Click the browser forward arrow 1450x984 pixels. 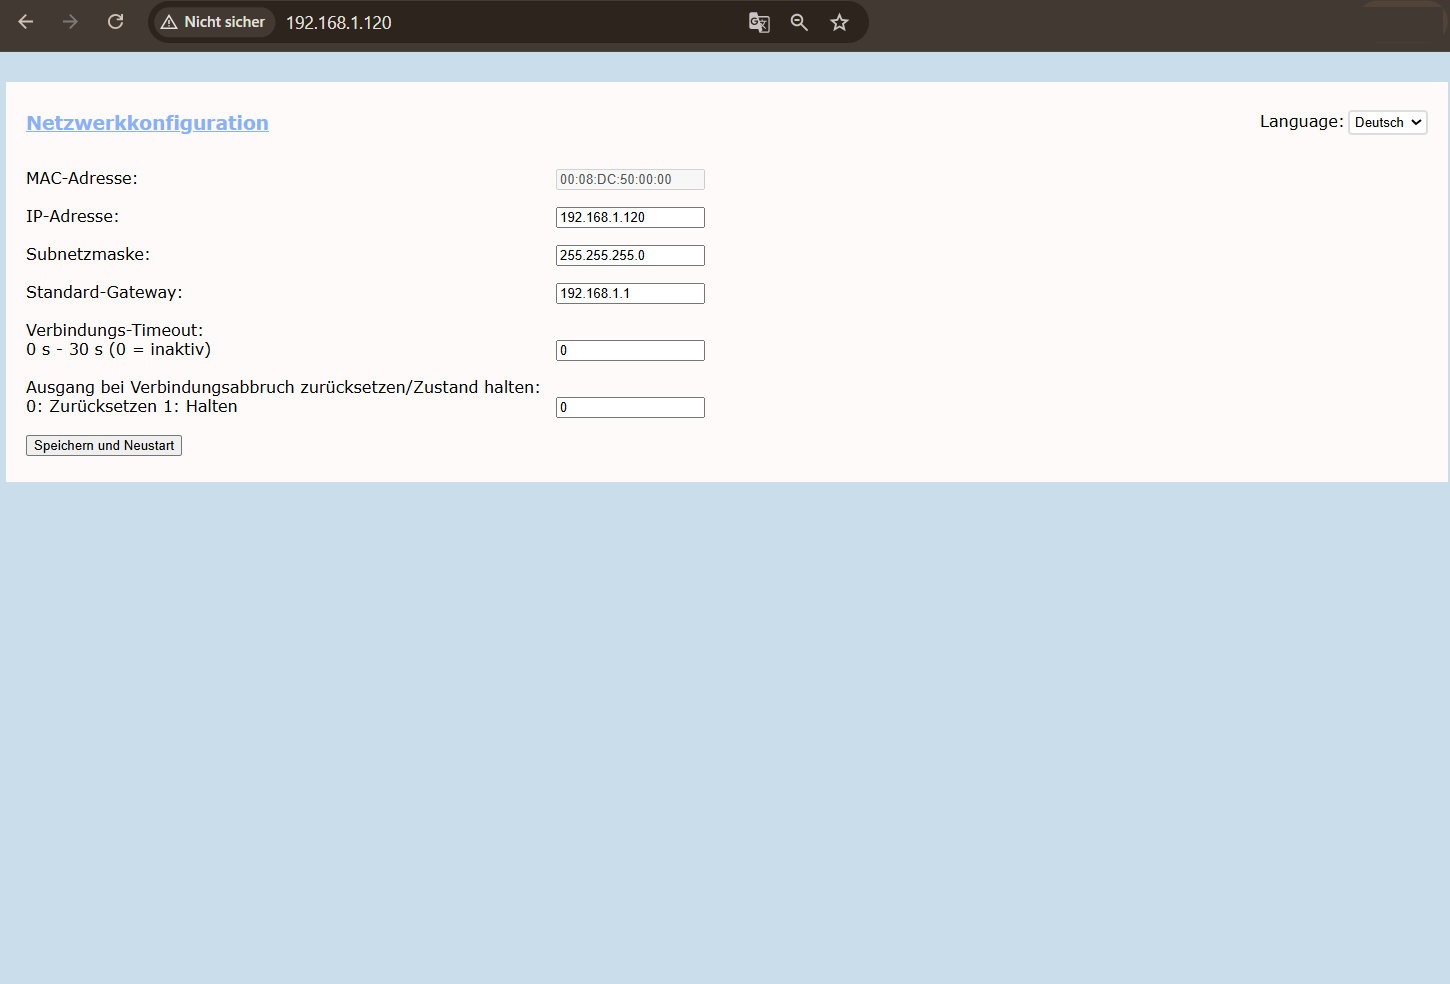(70, 22)
